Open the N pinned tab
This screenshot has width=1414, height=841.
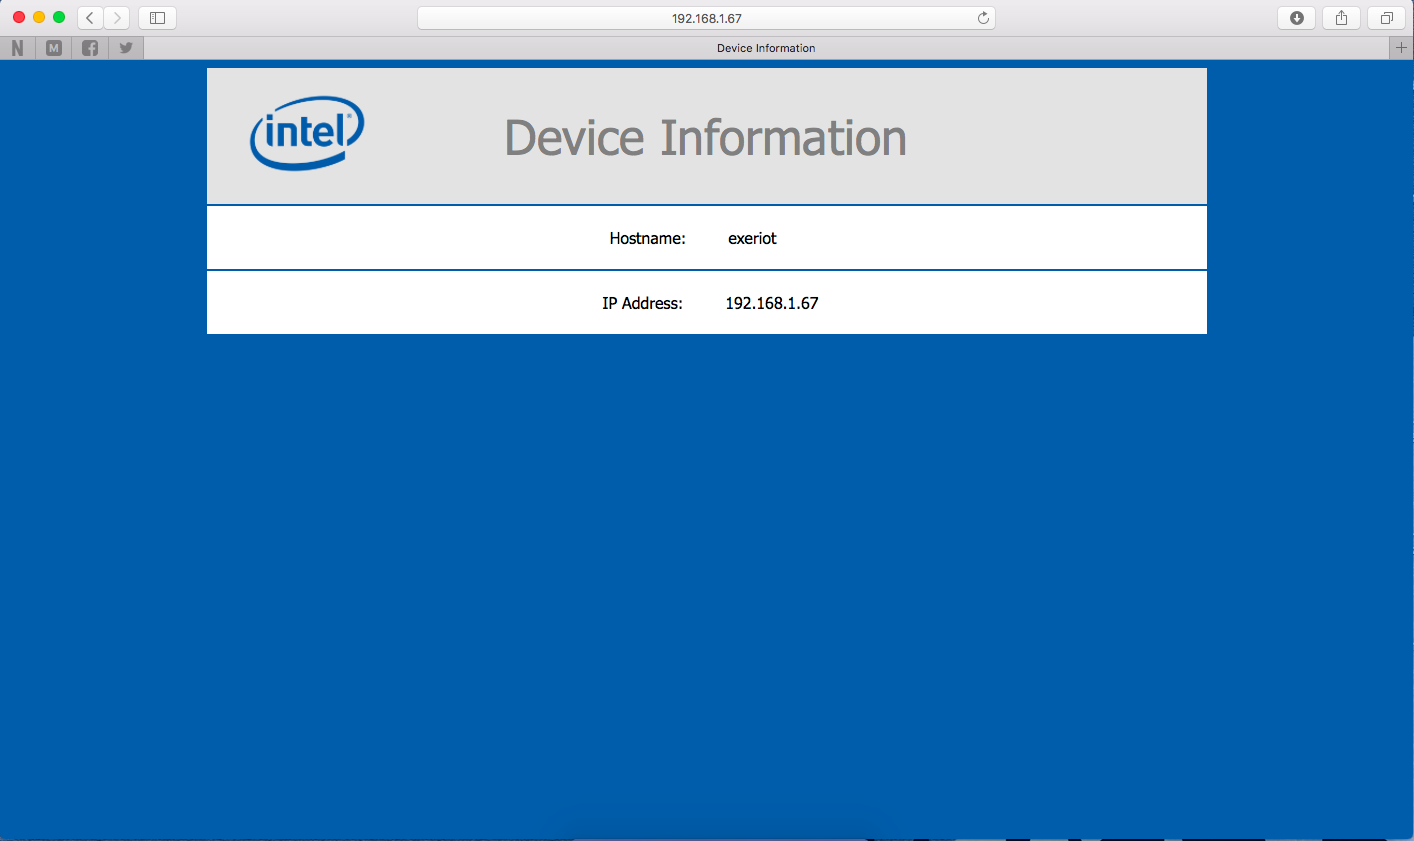point(17,48)
